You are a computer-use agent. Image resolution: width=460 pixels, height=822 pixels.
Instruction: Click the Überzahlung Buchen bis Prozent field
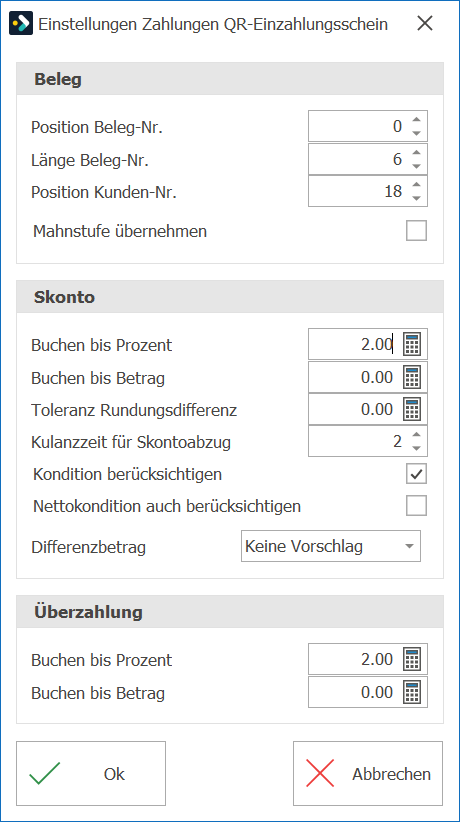368,659
